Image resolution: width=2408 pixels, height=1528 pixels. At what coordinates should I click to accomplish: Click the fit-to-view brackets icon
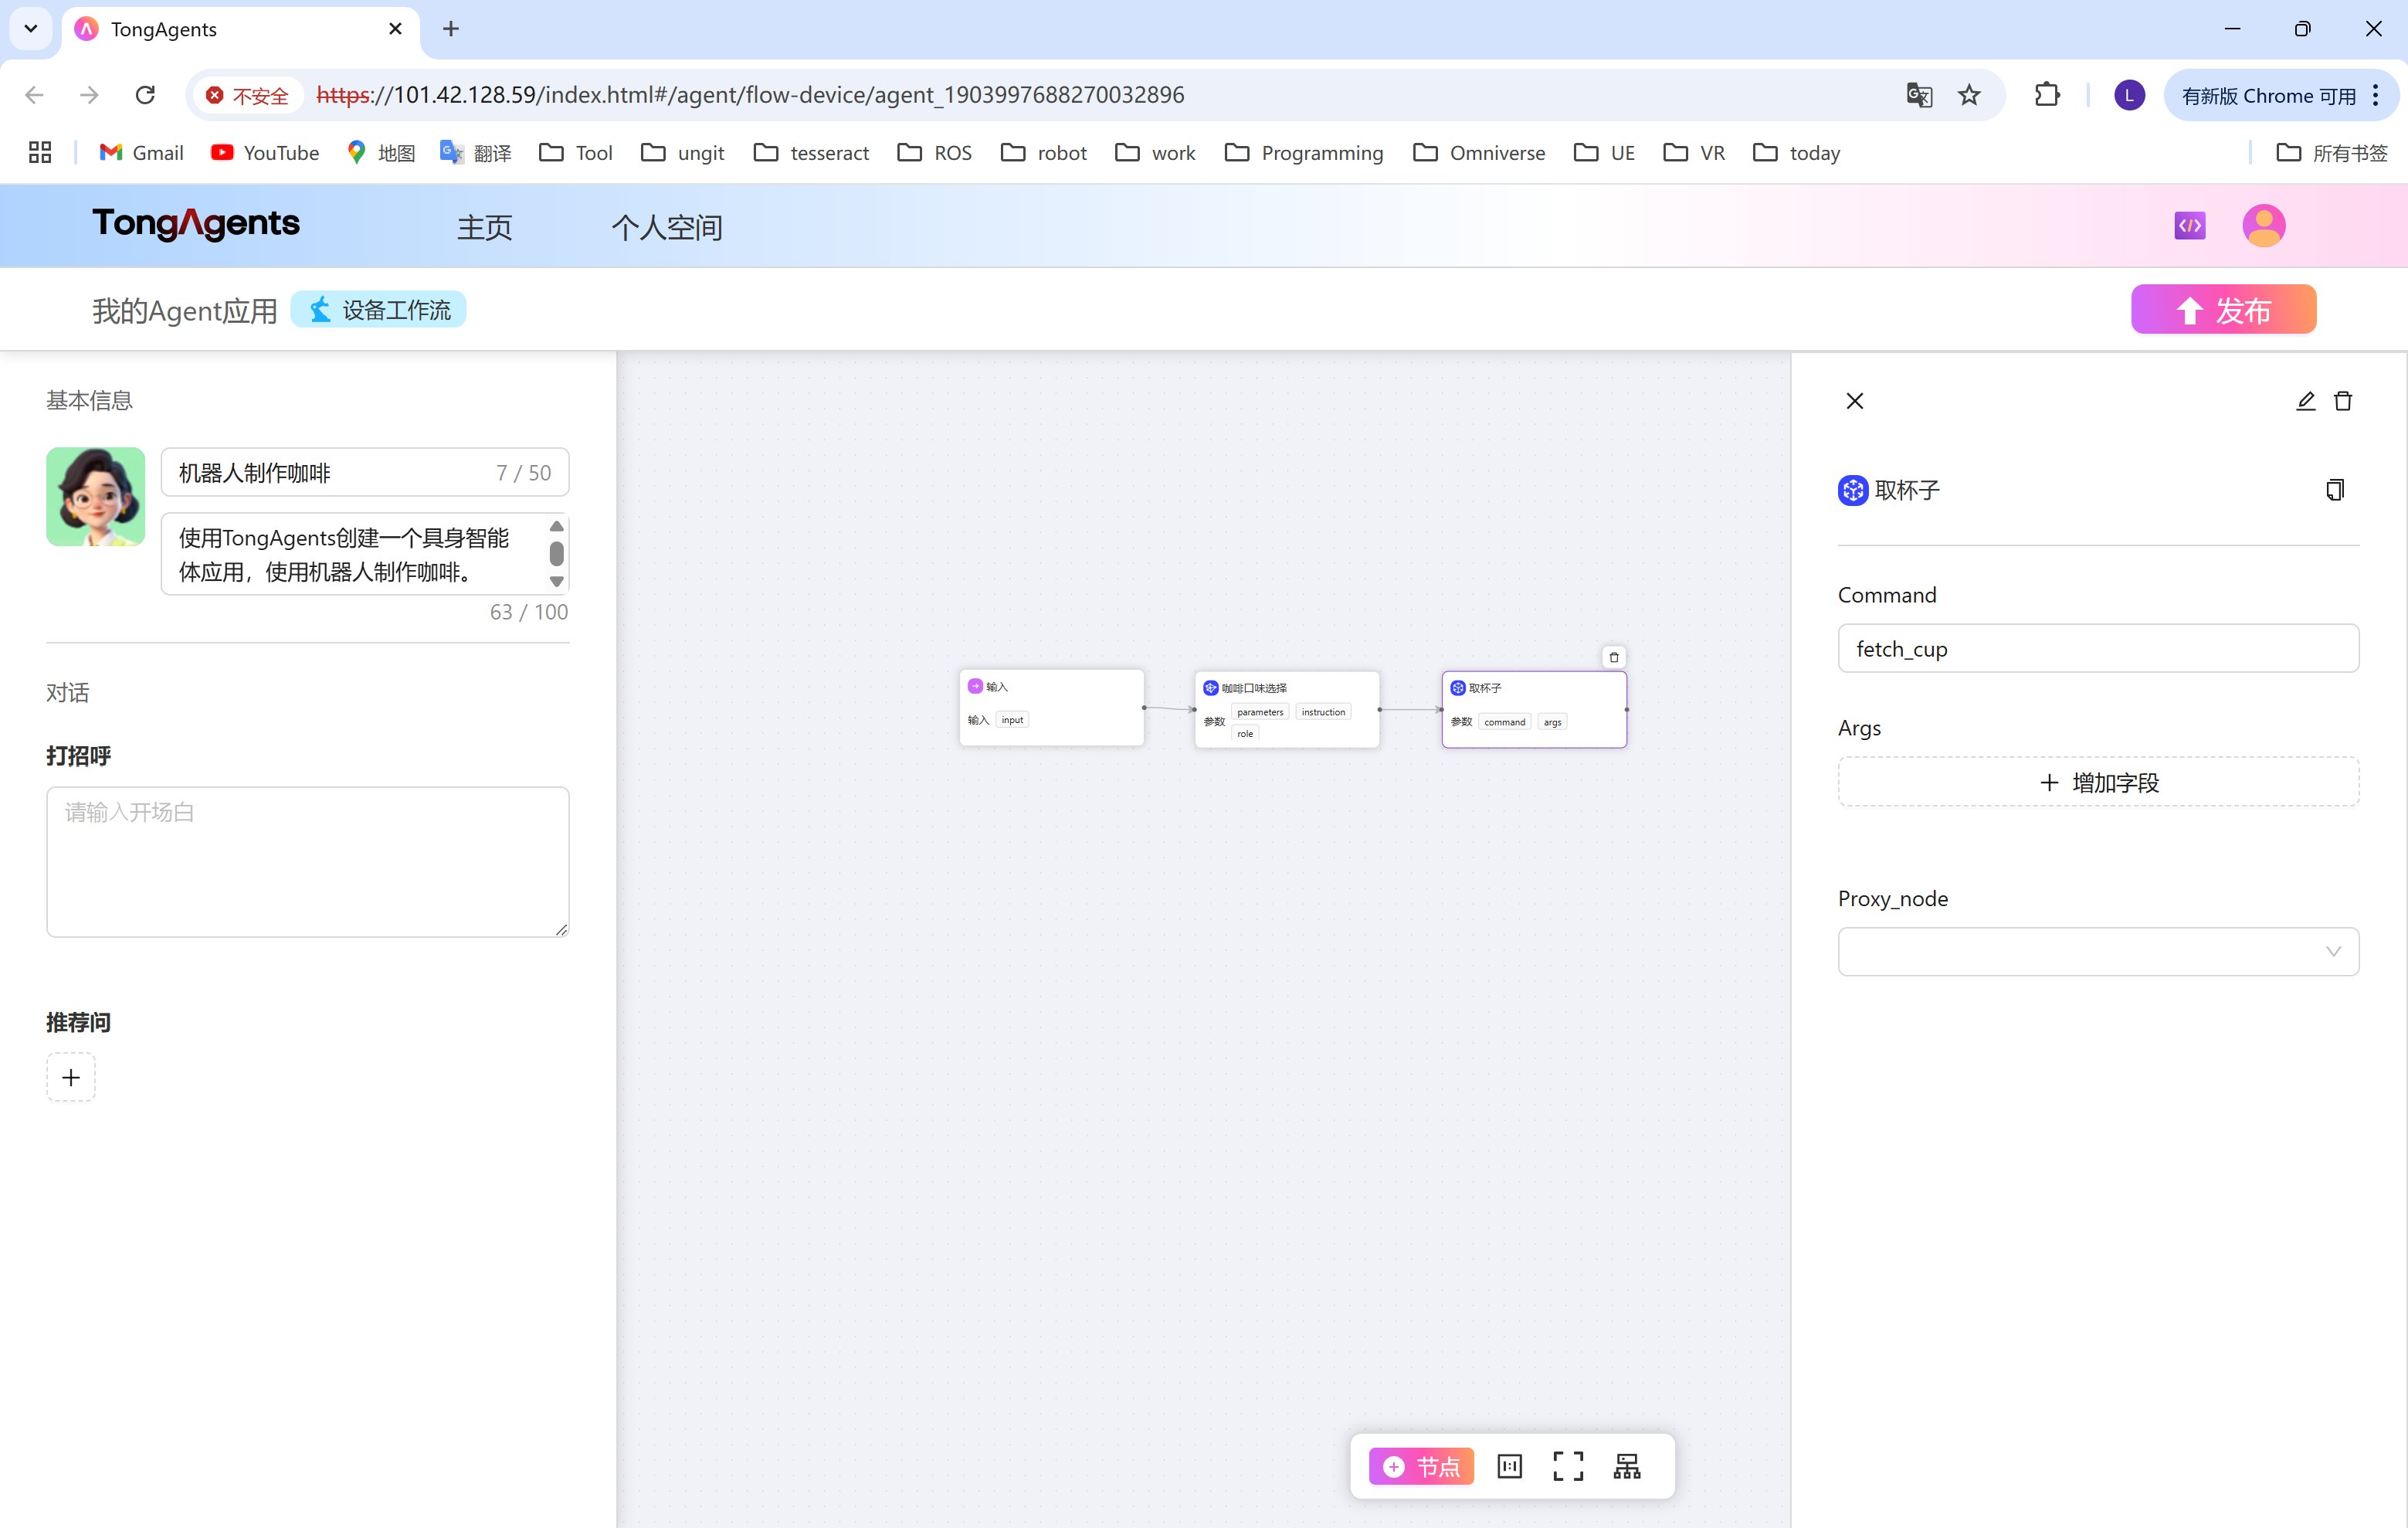click(1568, 1466)
